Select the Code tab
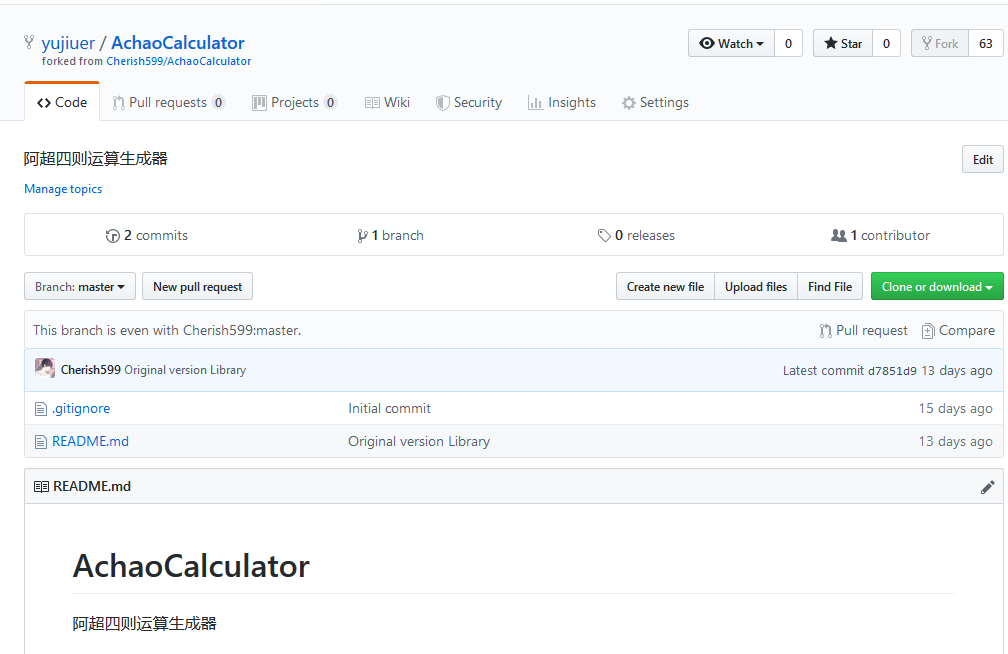Viewport: 1008px width, 654px height. (62, 102)
